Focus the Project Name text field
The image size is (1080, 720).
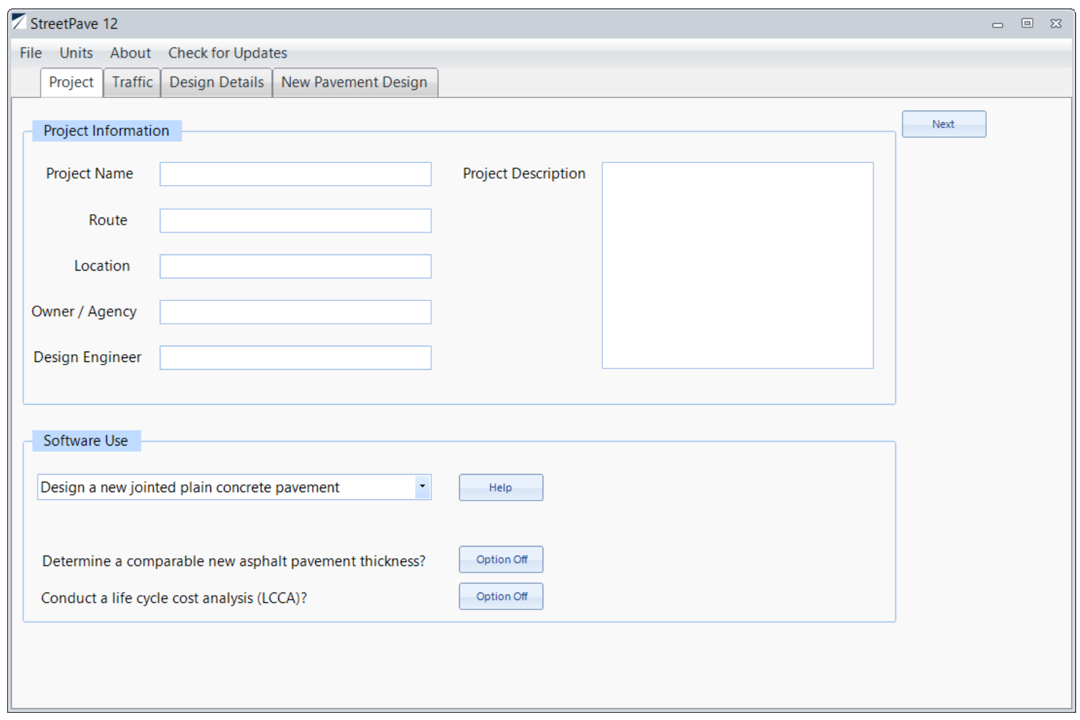point(295,174)
